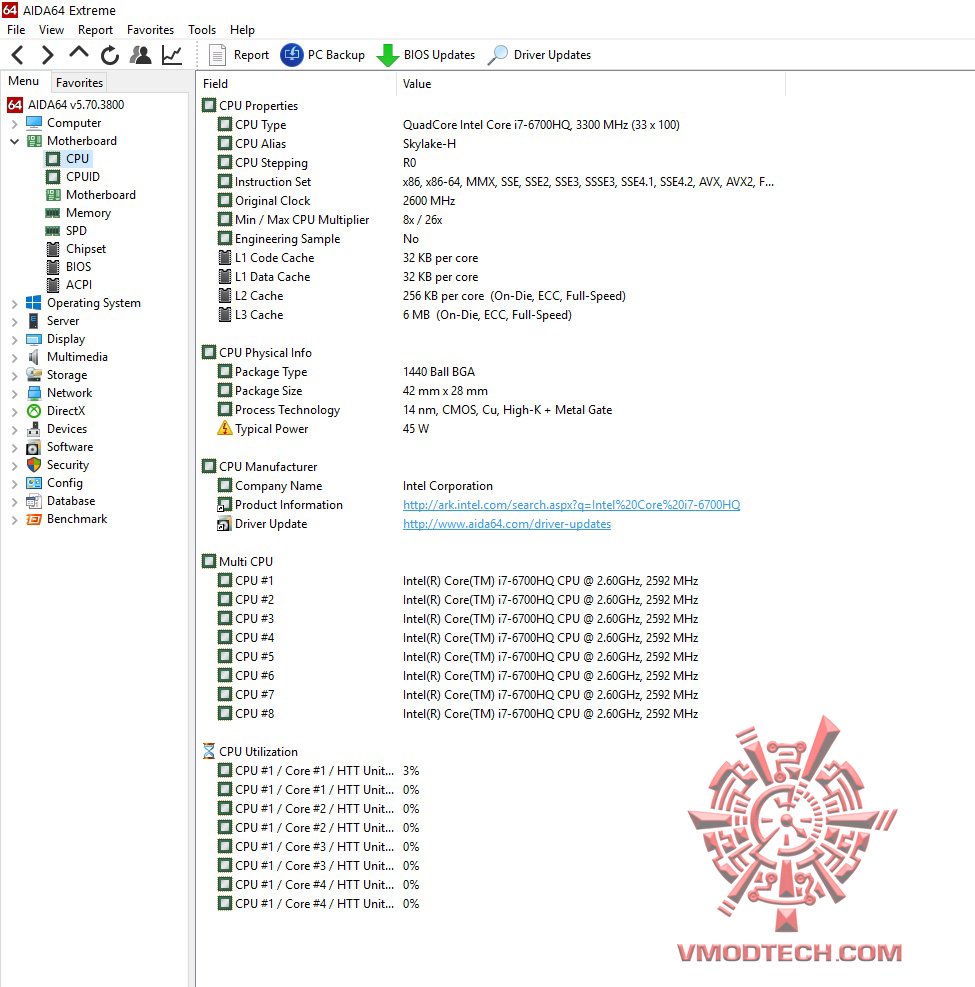Expand the DirectX node
The width and height of the screenshot is (975, 987).
tap(14, 412)
